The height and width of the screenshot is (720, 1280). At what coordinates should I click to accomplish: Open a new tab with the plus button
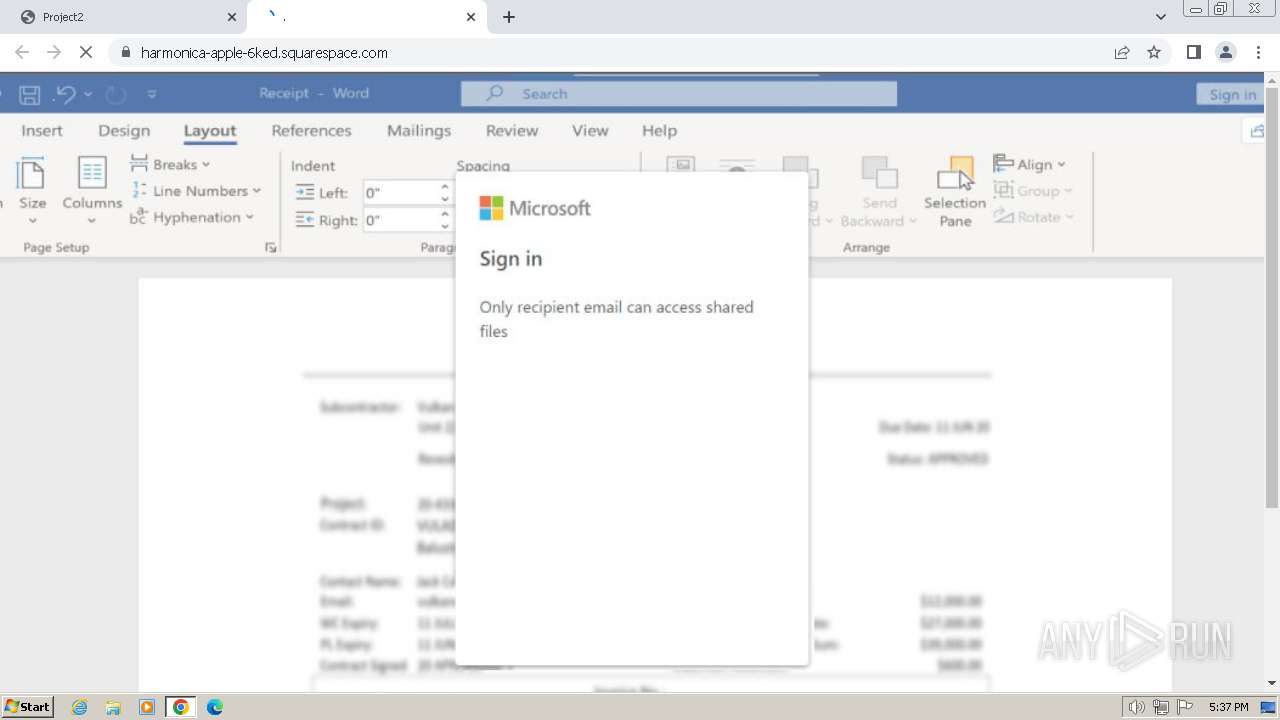tap(509, 17)
